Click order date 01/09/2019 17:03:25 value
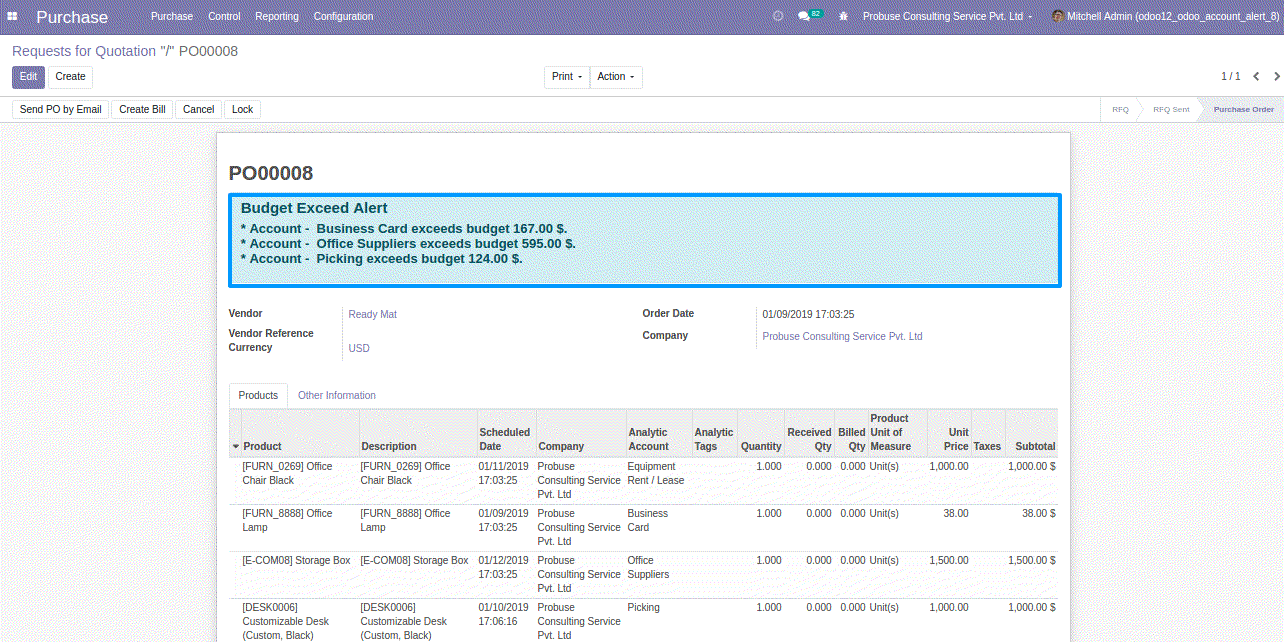 [x=808, y=314]
